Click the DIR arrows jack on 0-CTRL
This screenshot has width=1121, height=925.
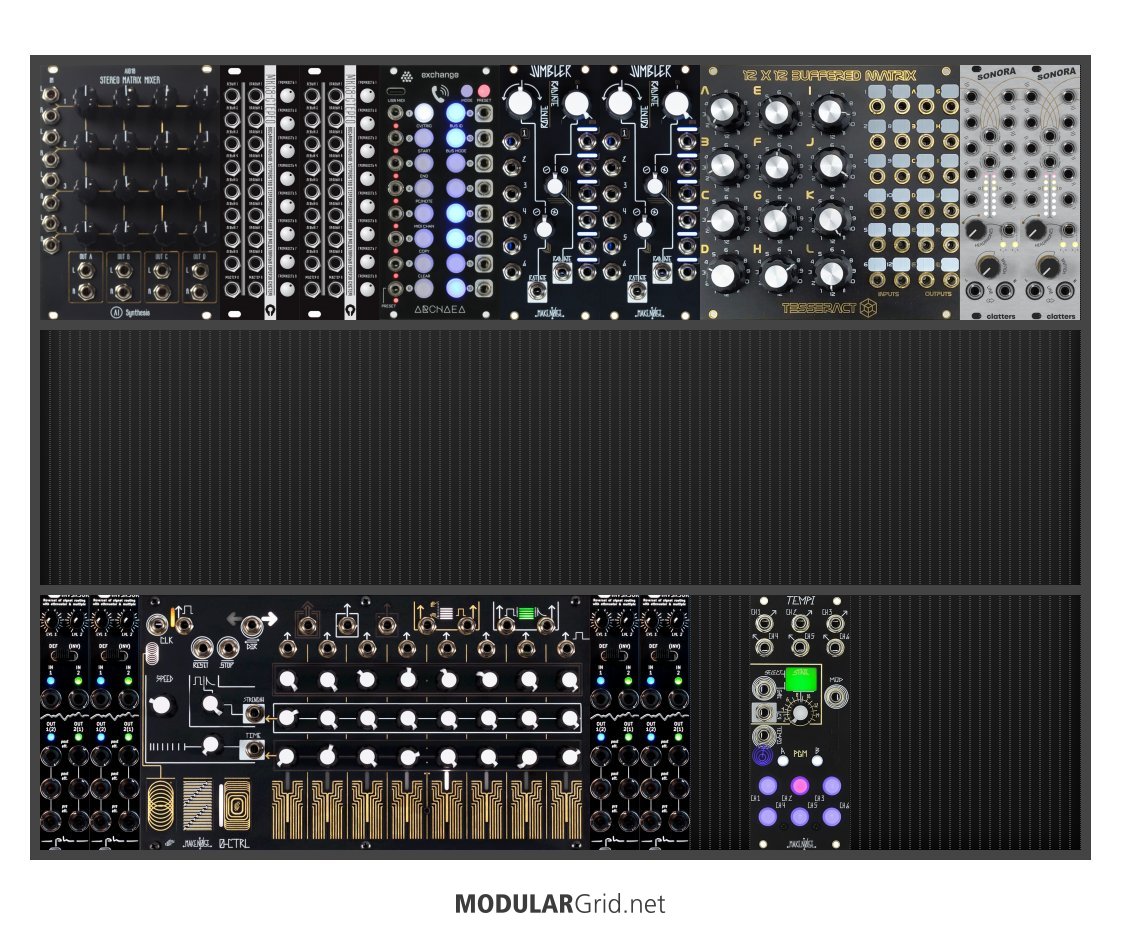coord(251,626)
